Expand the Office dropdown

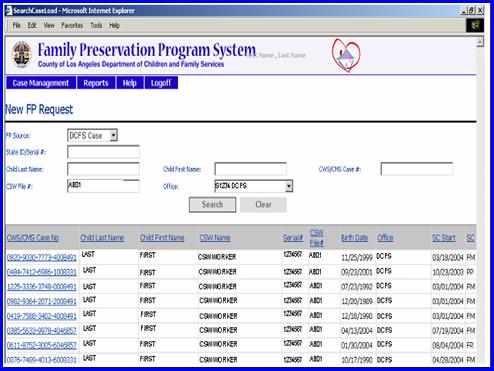tap(289, 186)
